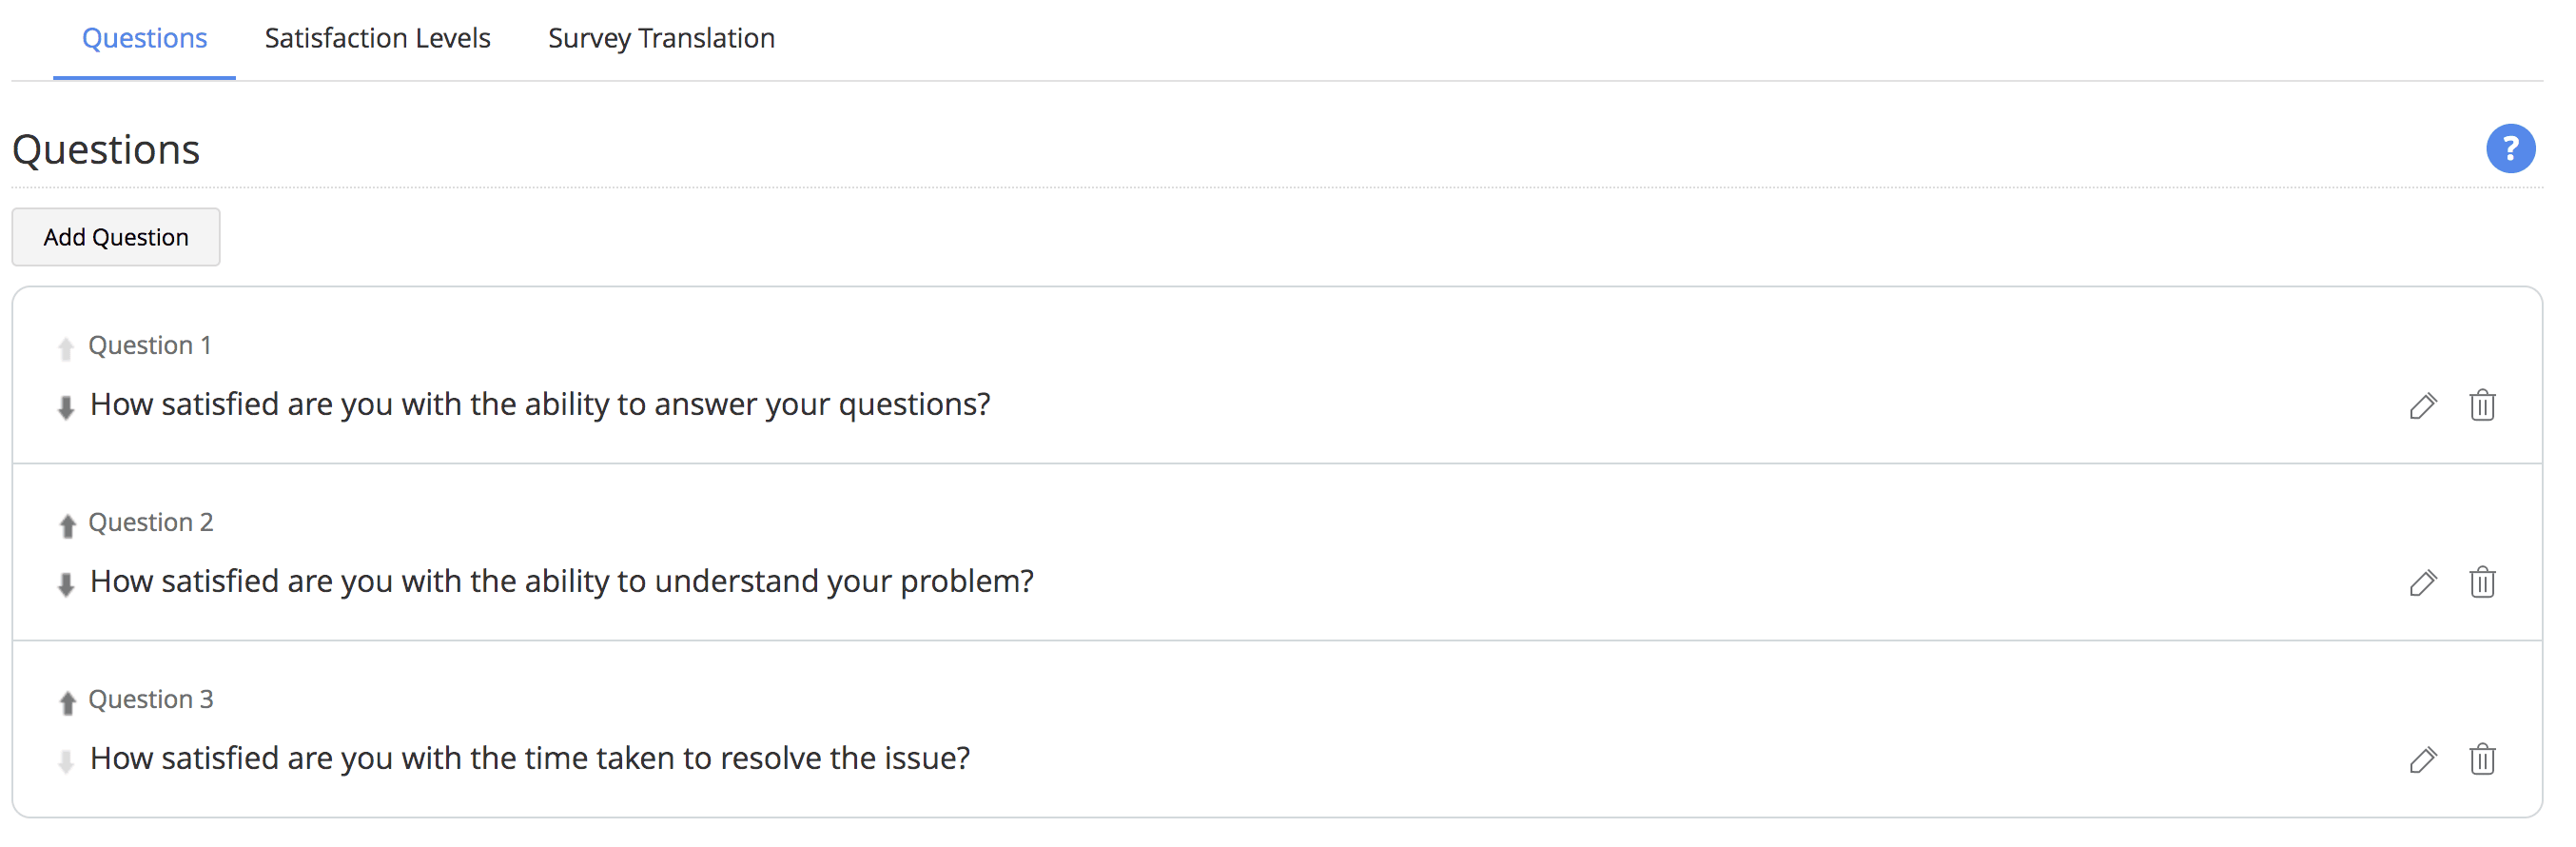Click disabled down arrow on Question 3
Image resolution: width=2576 pixels, height=847 pixels.
pyautogui.click(x=66, y=761)
